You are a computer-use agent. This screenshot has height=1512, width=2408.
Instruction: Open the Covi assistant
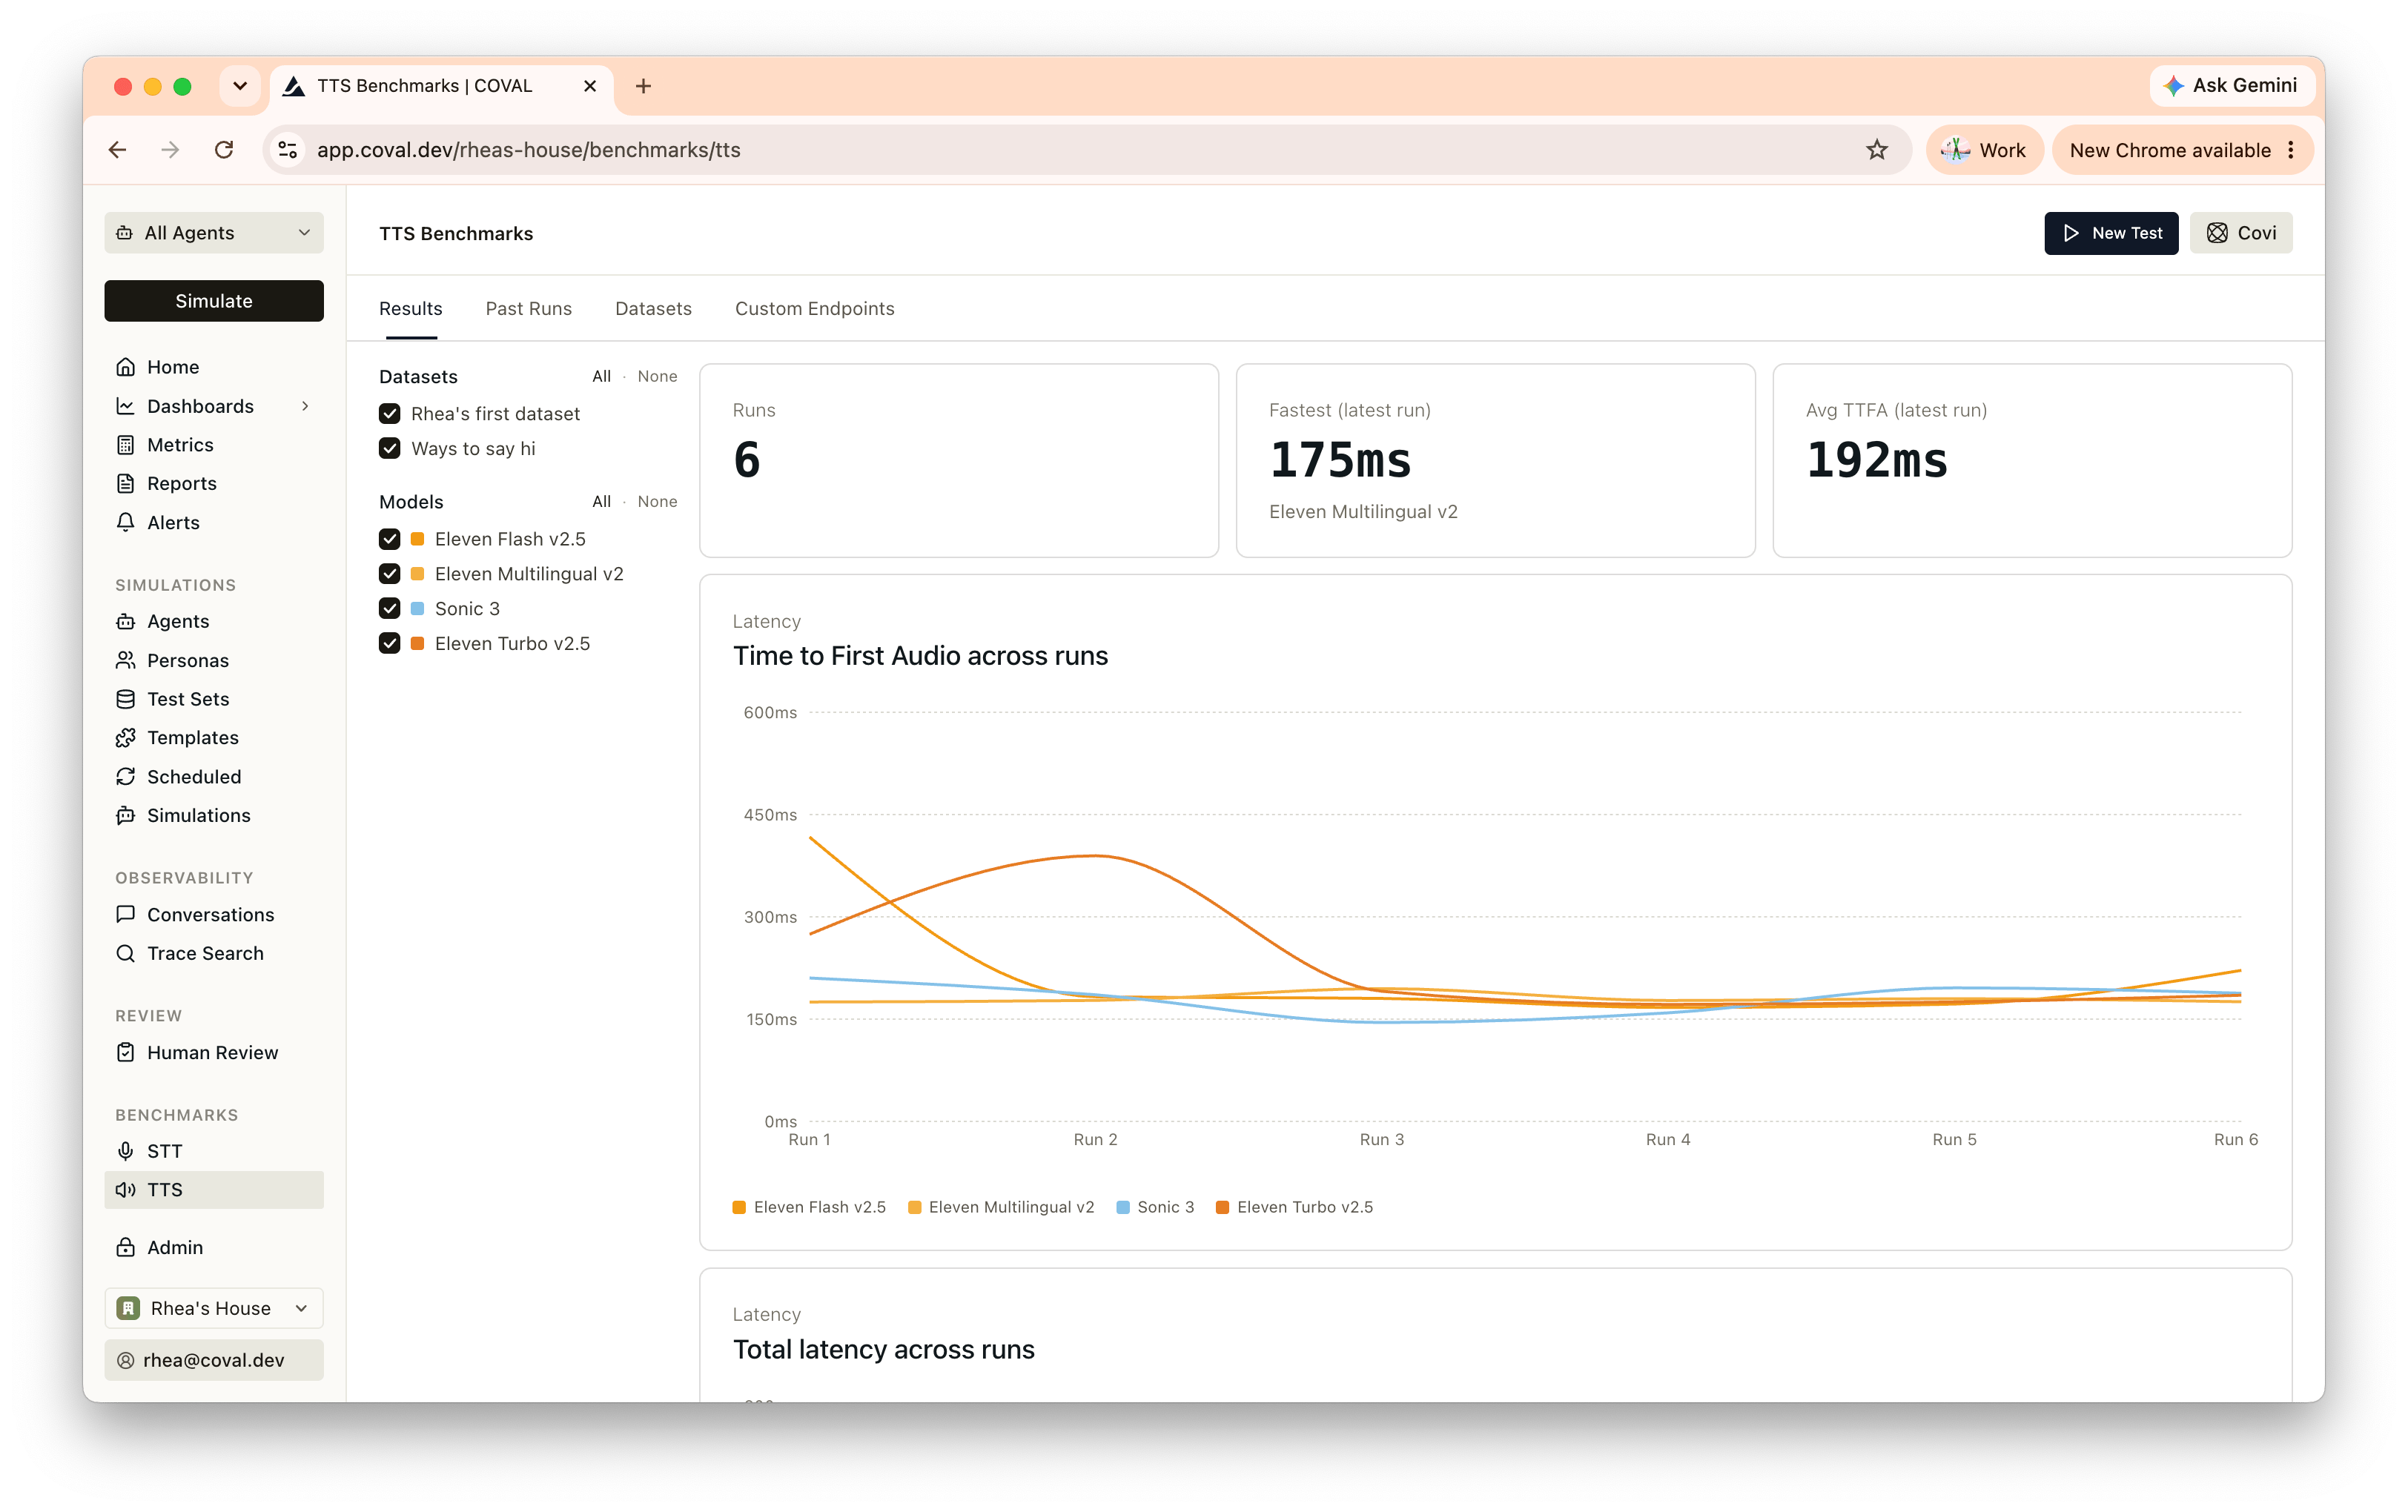(x=2241, y=233)
